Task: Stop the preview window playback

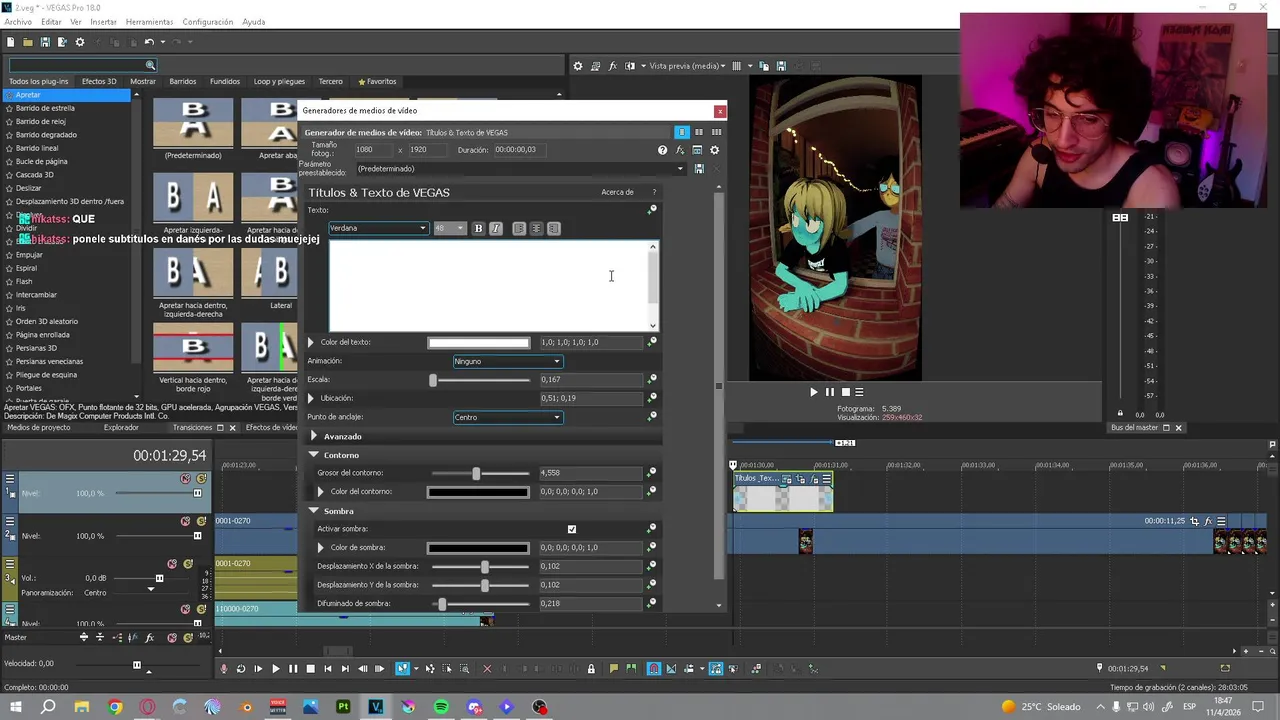Action: click(x=845, y=392)
